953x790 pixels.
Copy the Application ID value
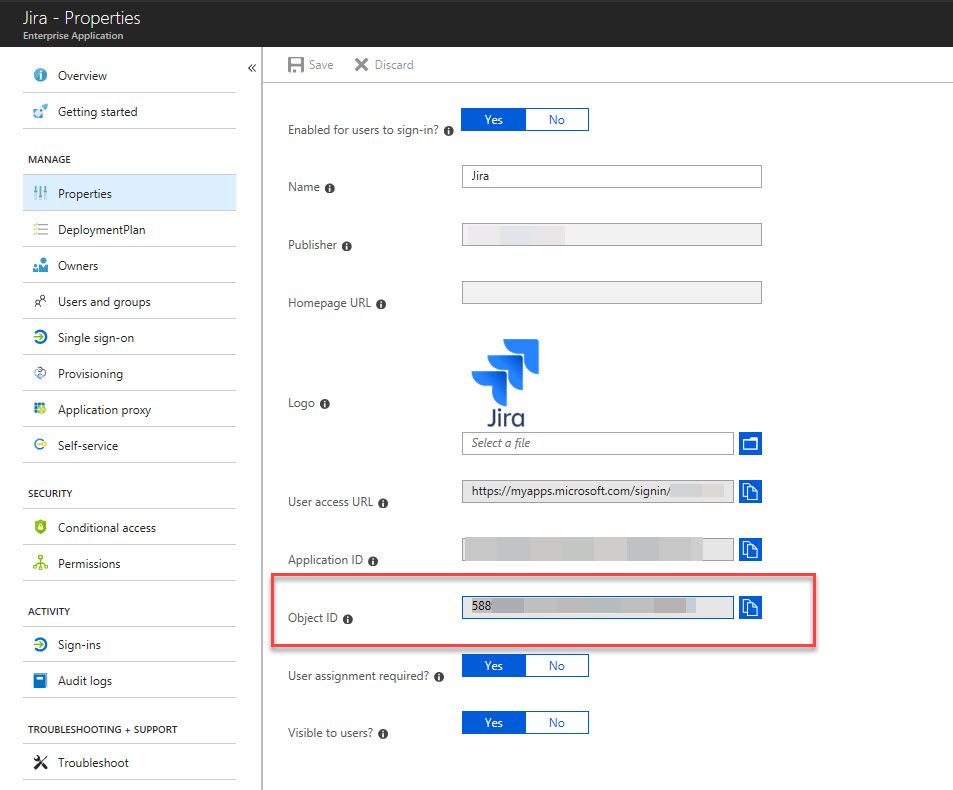click(x=750, y=549)
